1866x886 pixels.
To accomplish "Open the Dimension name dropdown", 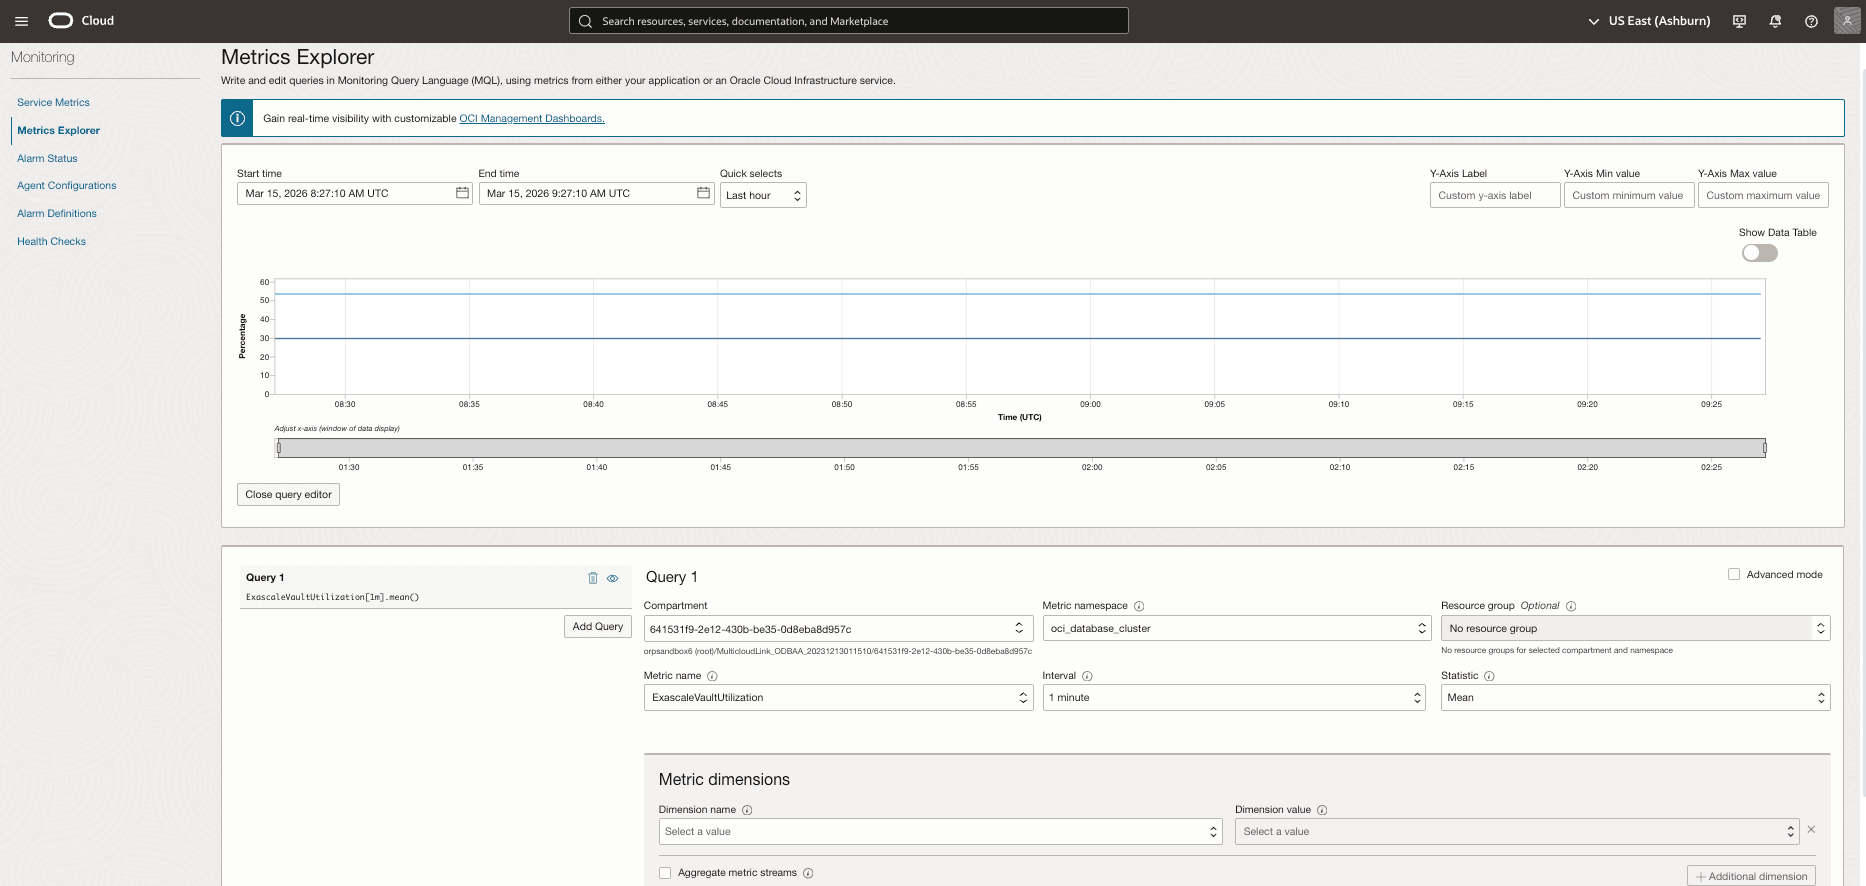I will 940,831.
